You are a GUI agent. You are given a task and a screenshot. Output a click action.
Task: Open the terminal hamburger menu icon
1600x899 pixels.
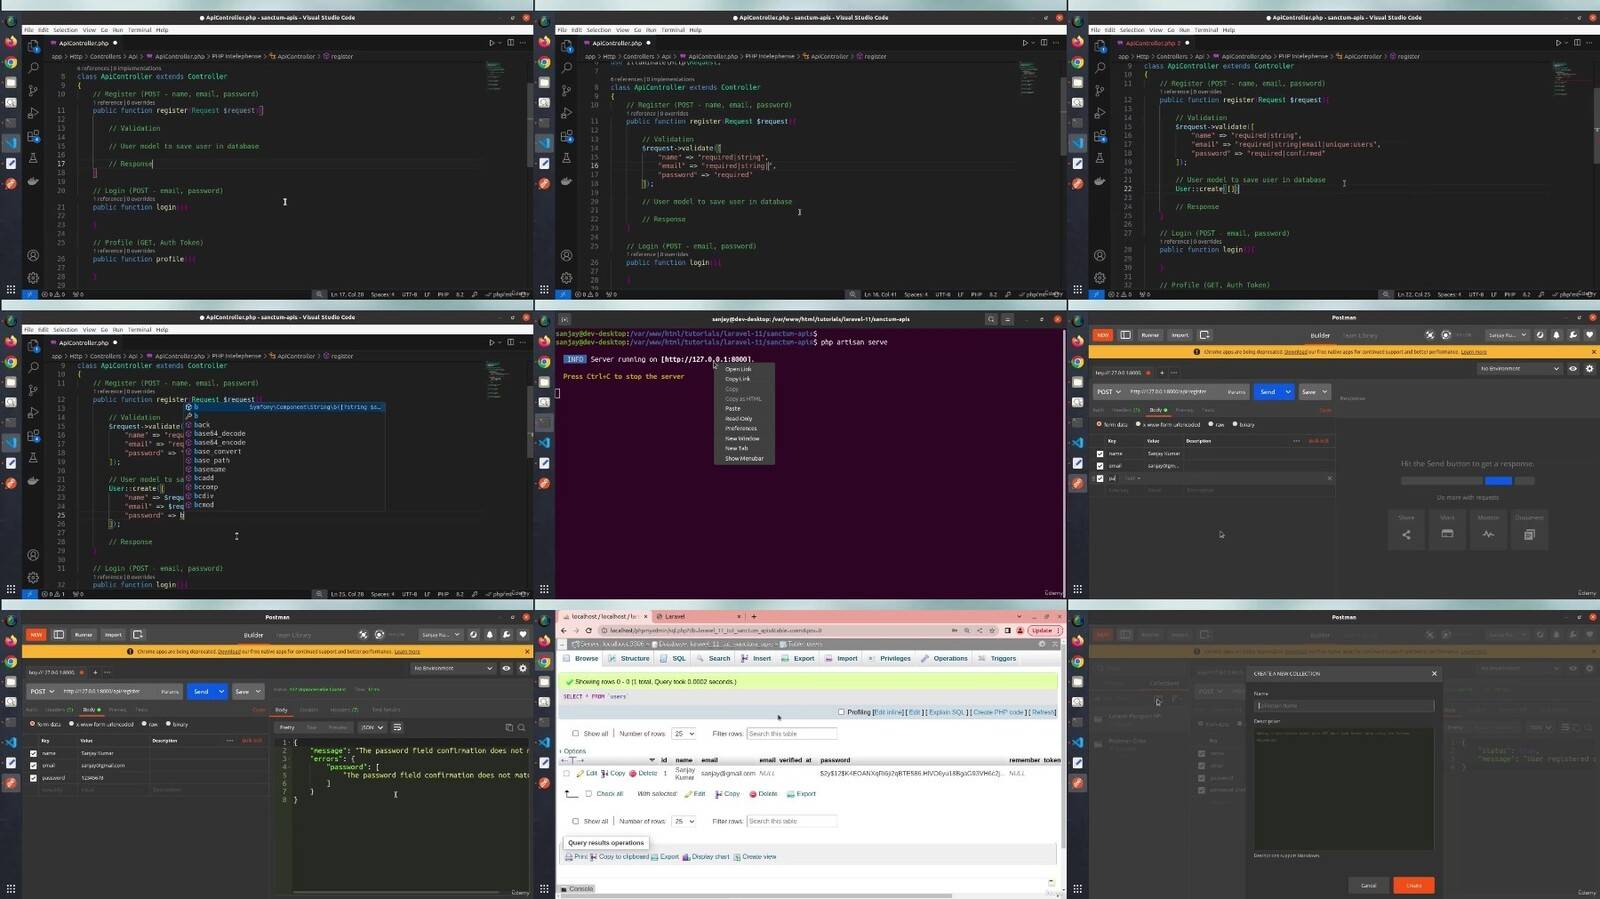(1007, 320)
